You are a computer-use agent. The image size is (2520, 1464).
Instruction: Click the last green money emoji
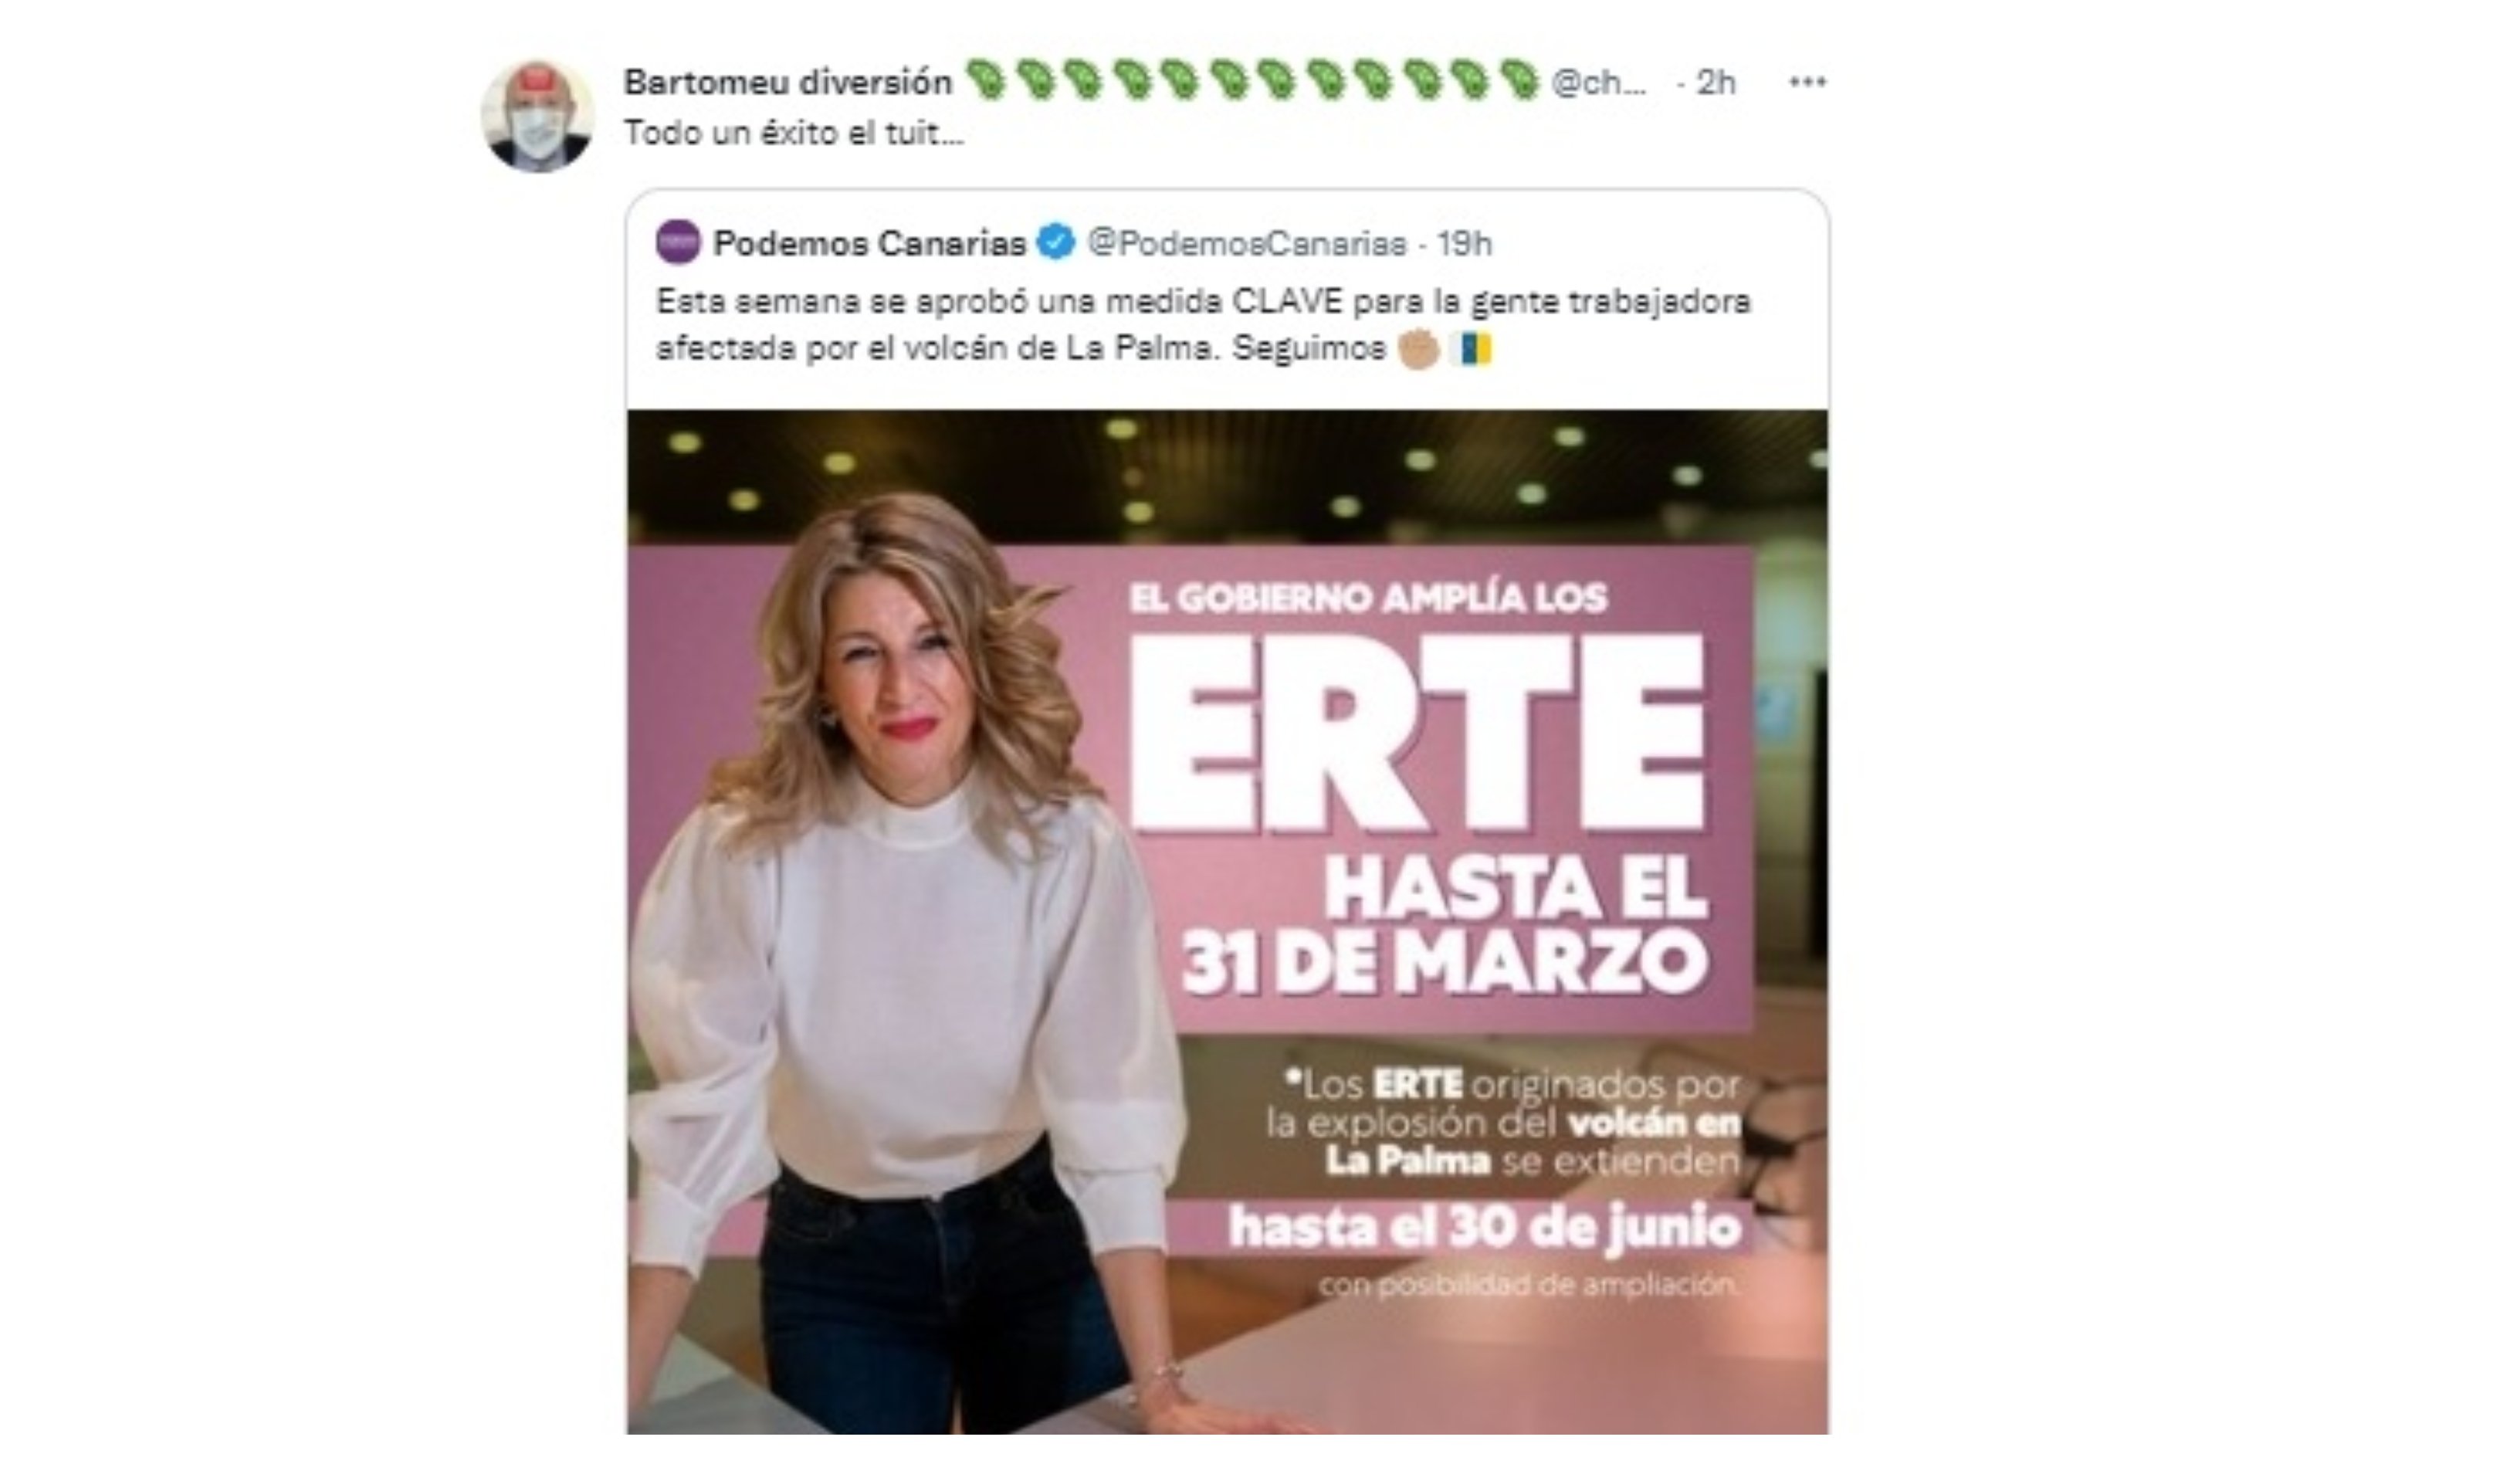coord(1519,81)
